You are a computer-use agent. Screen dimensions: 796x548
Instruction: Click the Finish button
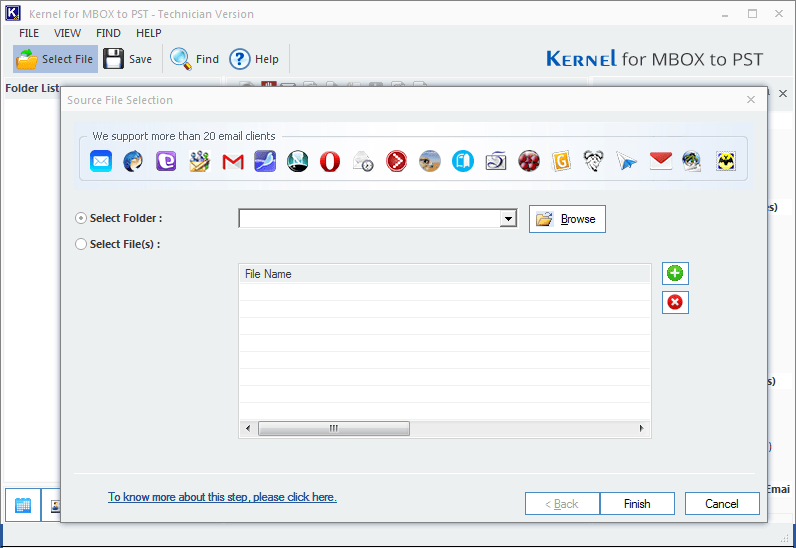click(x=637, y=503)
